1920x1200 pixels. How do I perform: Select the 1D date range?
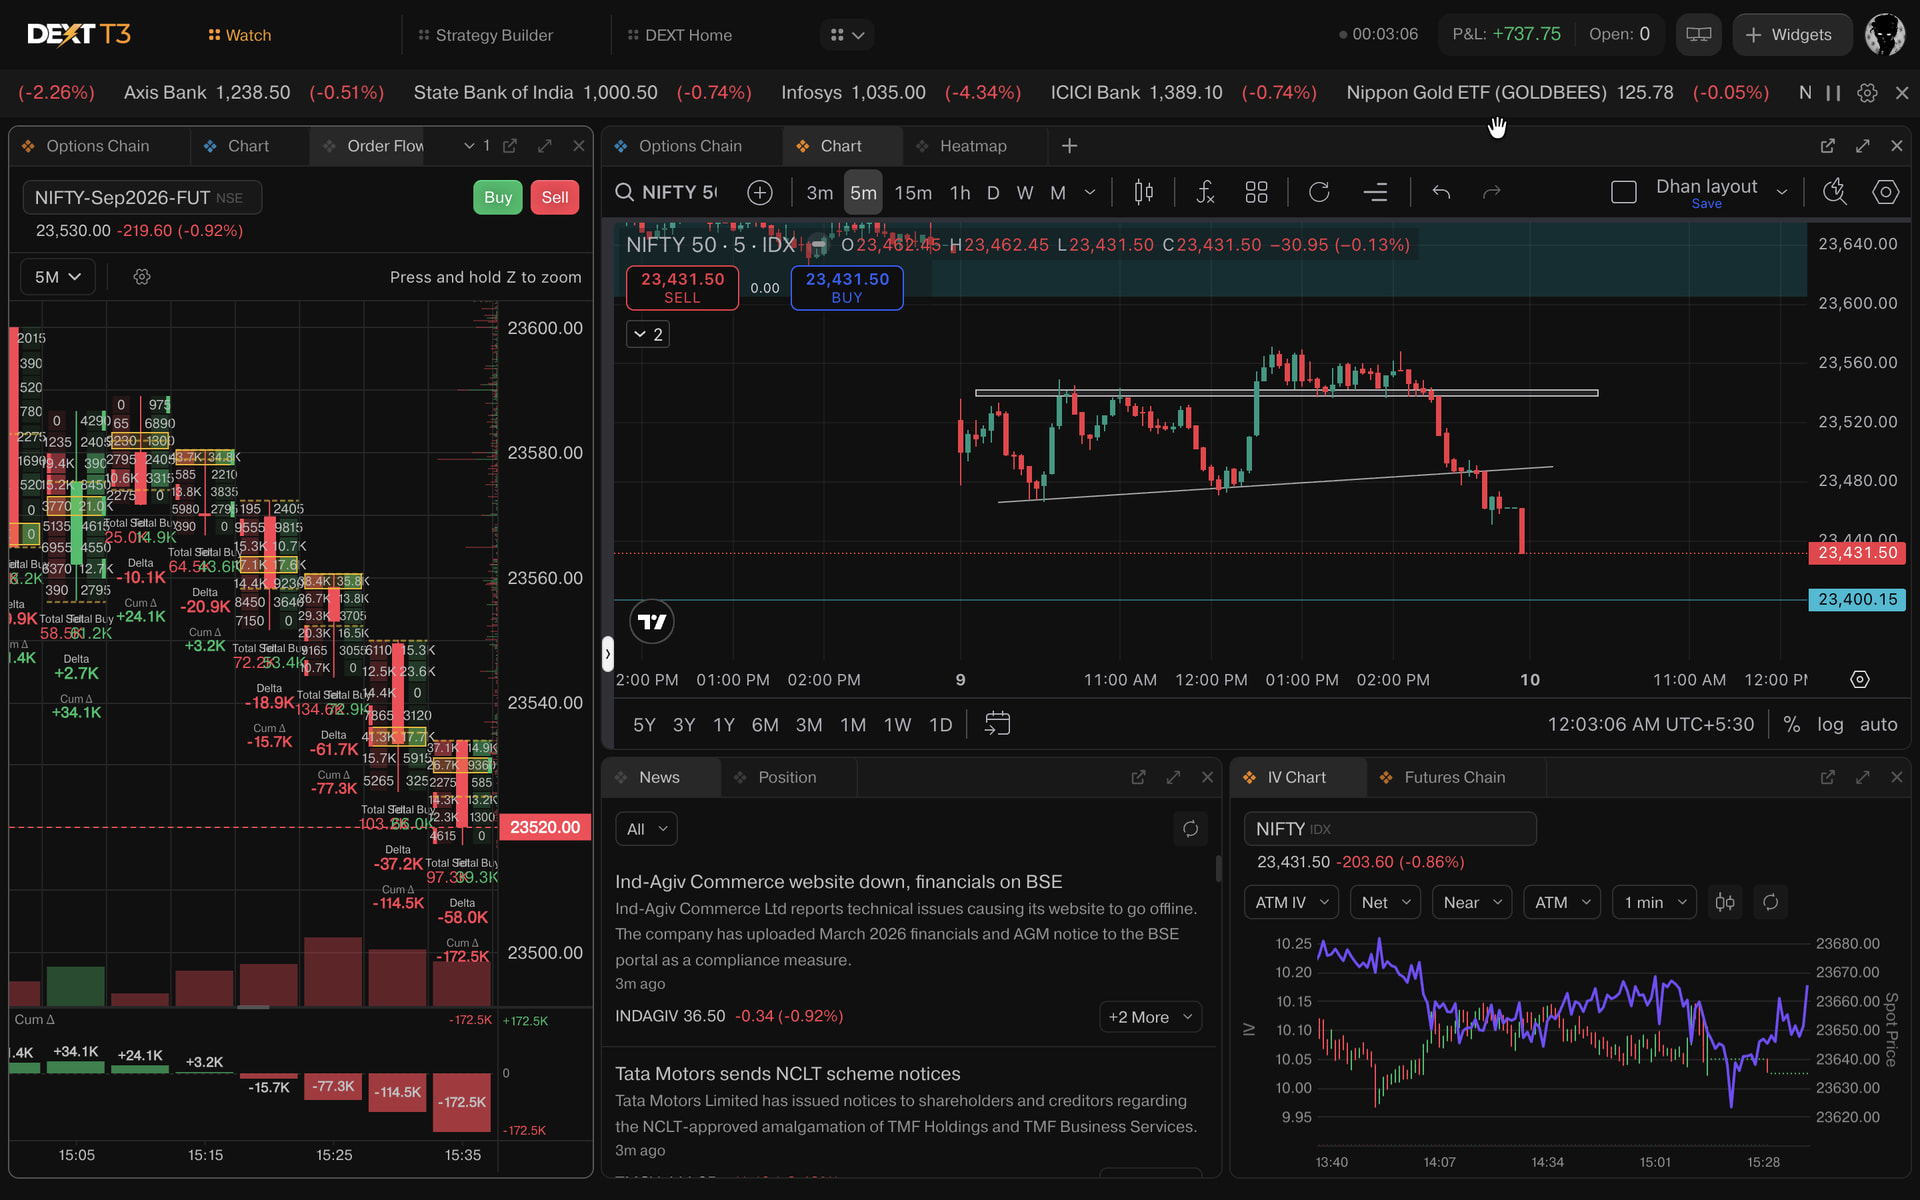[x=941, y=724]
